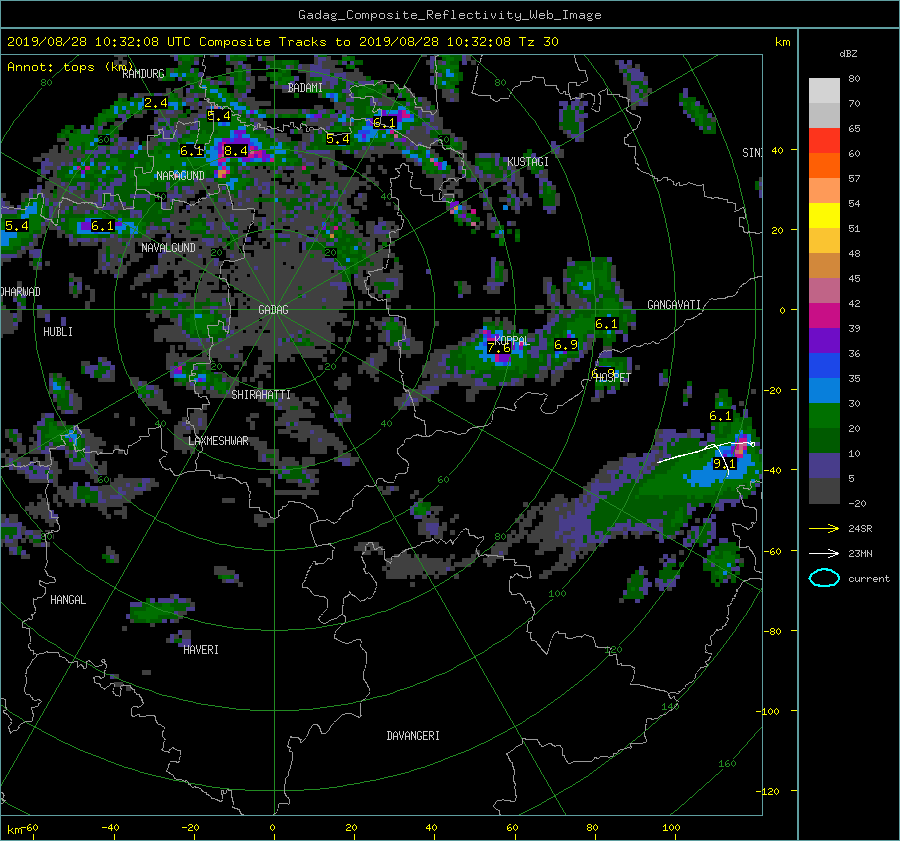Click the 5.4 top below BADAMI
Screen dimensions: 900x841
point(338,139)
